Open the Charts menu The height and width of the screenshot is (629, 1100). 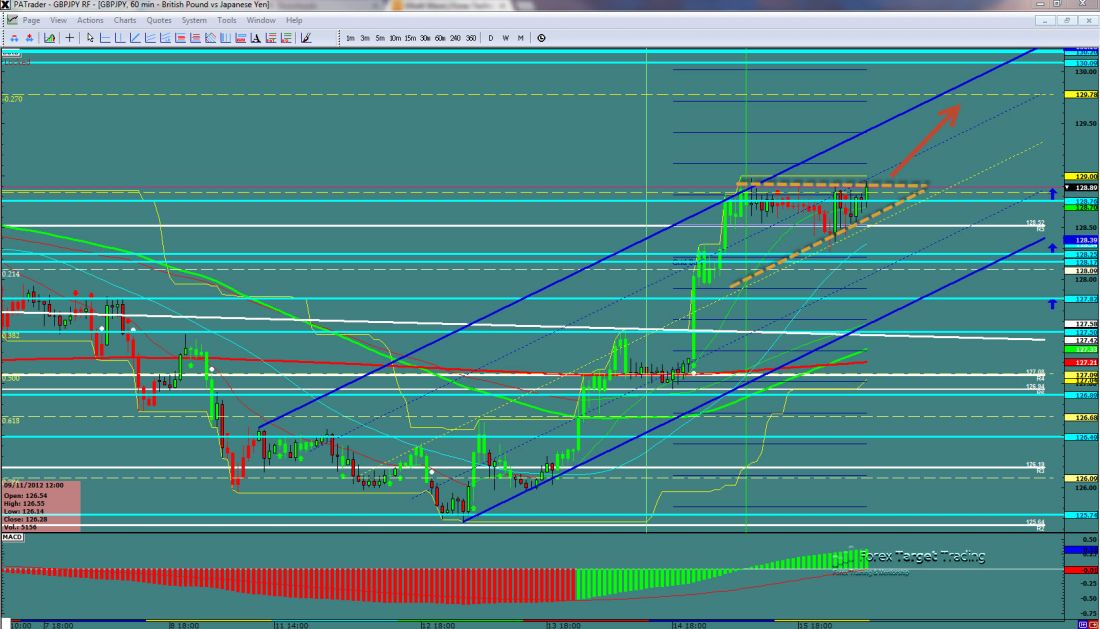point(125,20)
